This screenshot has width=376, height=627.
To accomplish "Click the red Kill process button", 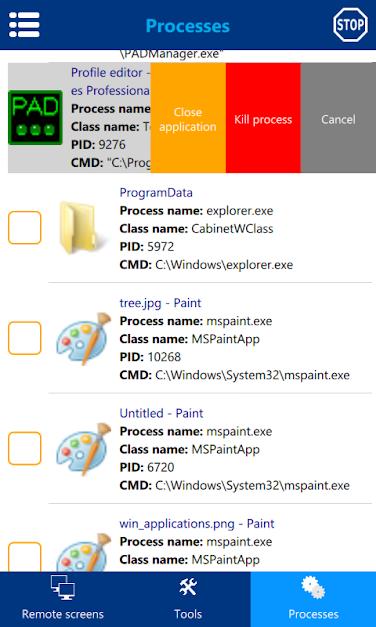I will 263,118.
